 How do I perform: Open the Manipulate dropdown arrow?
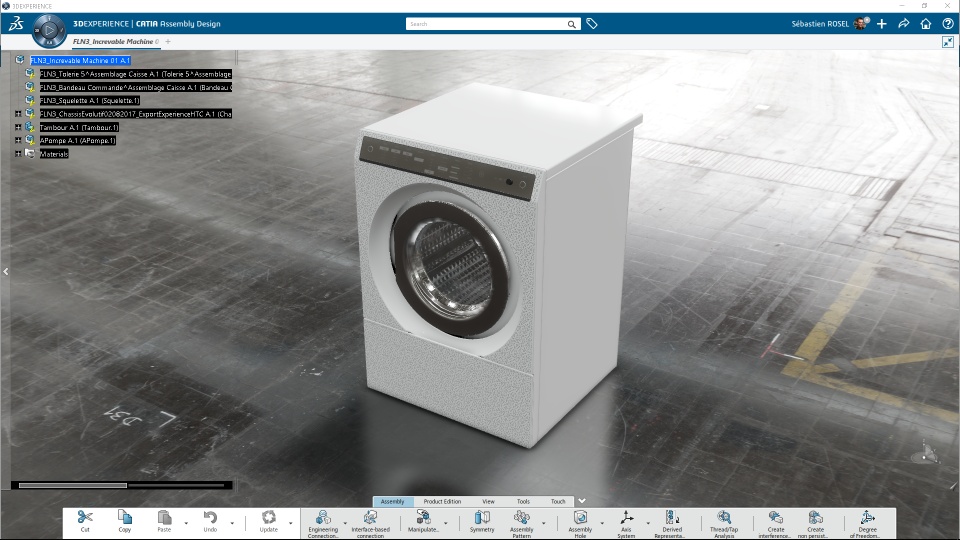(446, 523)
